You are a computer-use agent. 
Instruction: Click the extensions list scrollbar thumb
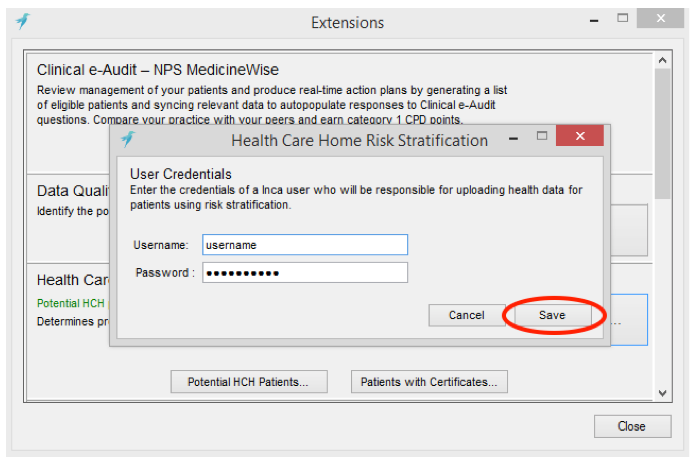coord(663,134)
